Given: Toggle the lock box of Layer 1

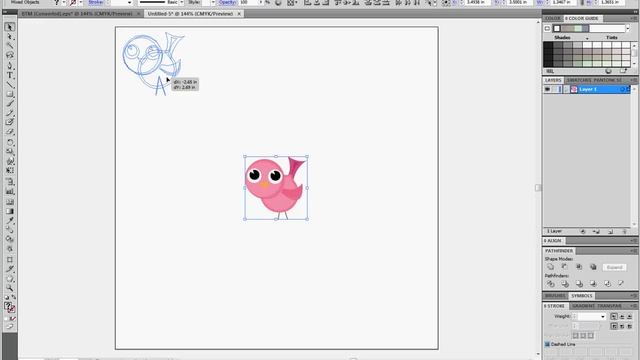Looking at the screenshot, I should coord(555,89).
